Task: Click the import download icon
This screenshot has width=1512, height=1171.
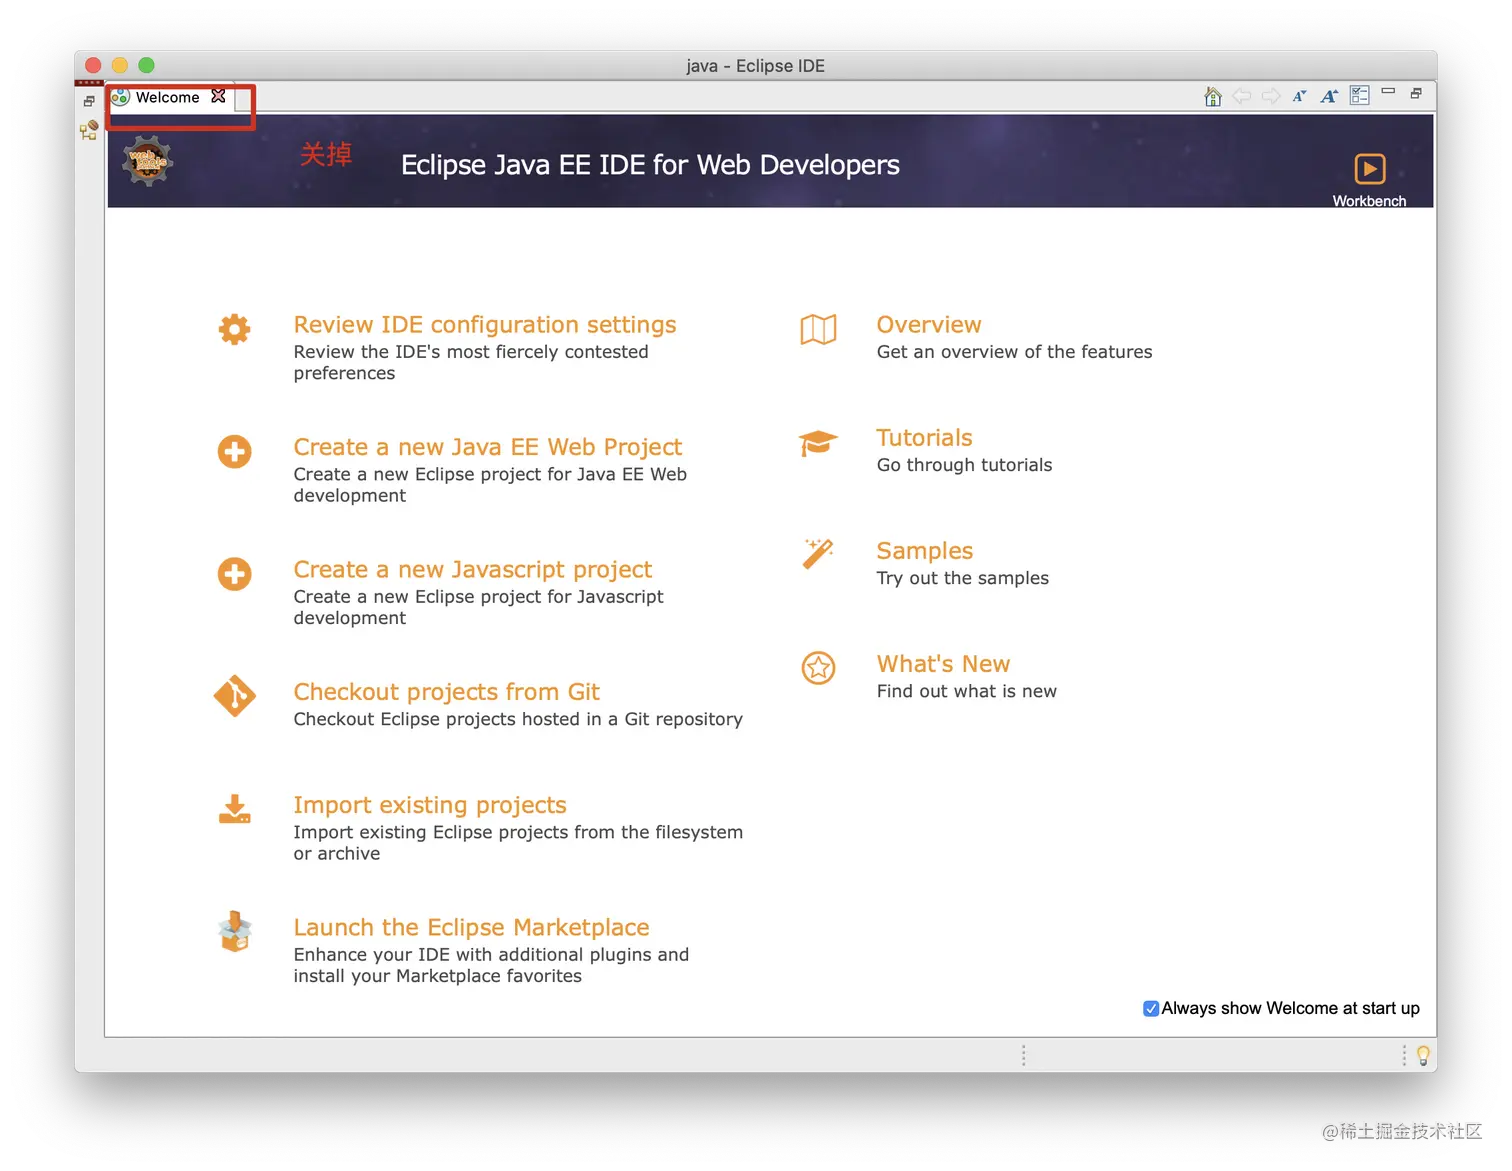Action: 235,809
